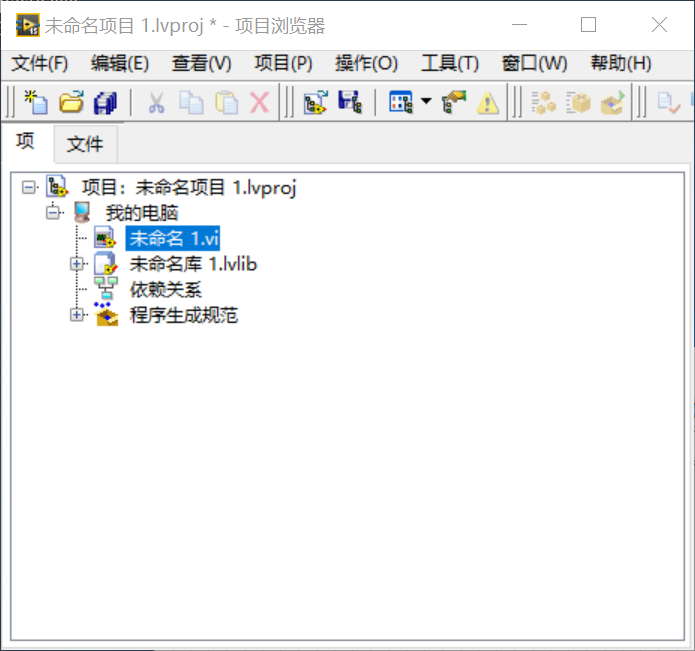
Task: Click the yellow warning triangle icon
Action: [x=488, y=102]
